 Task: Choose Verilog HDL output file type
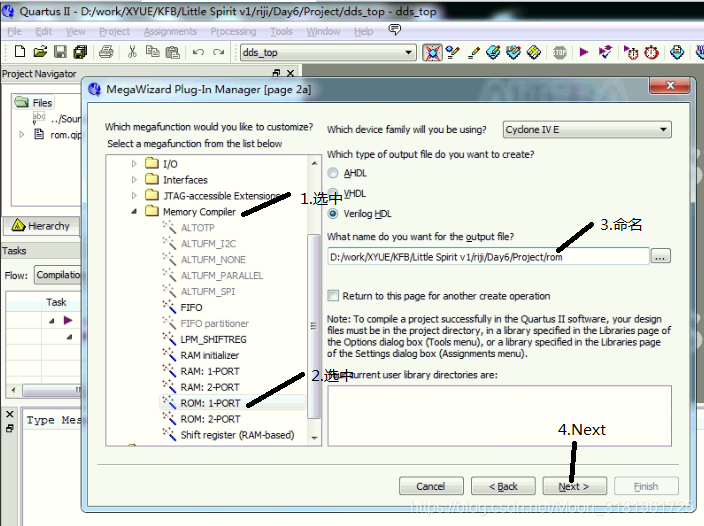tap(333, 214)
